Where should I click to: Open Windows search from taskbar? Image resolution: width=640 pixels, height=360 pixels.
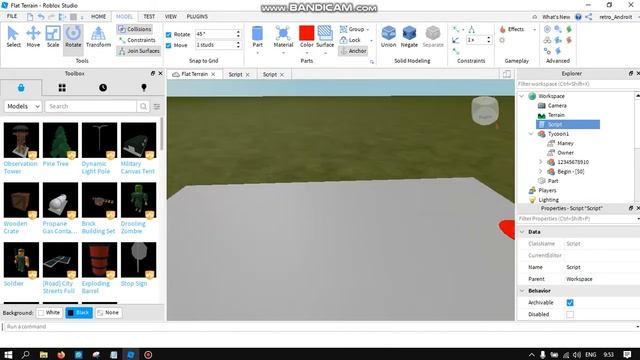(x=26, y=354)
